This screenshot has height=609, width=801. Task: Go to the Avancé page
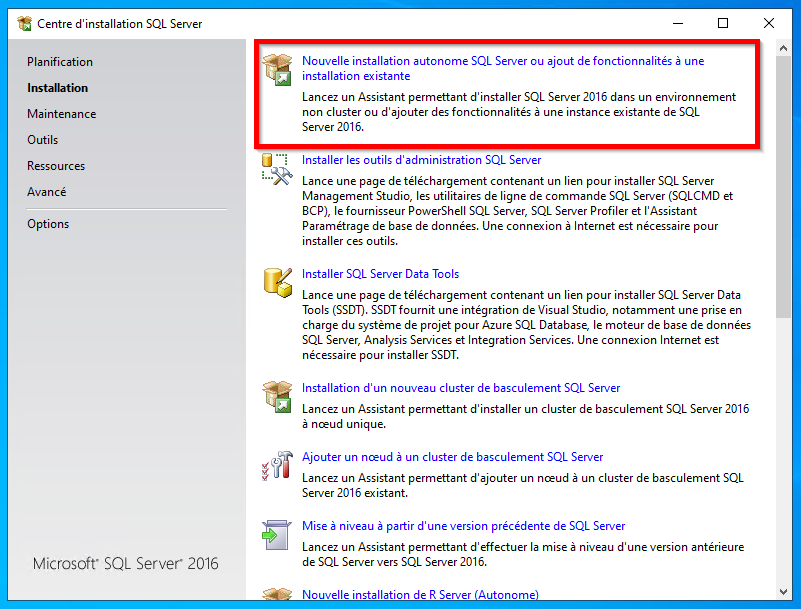click(x=46, y=192)
